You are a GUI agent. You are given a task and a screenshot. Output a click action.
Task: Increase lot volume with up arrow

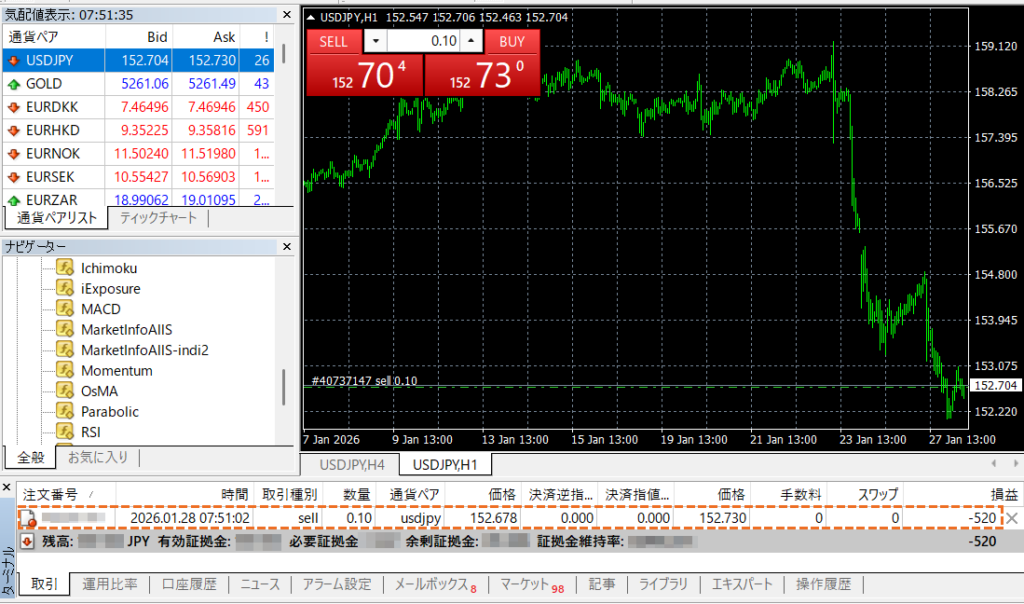[471, 41]
